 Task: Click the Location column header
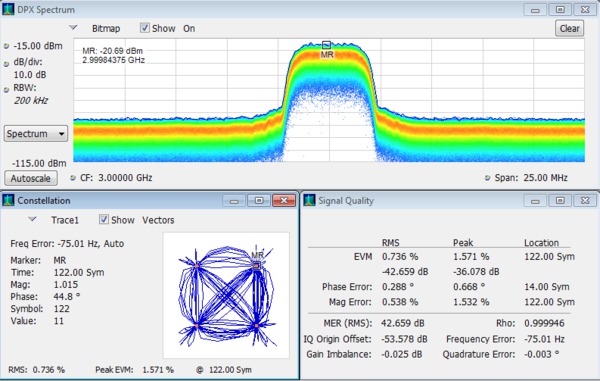coord(541,243)
